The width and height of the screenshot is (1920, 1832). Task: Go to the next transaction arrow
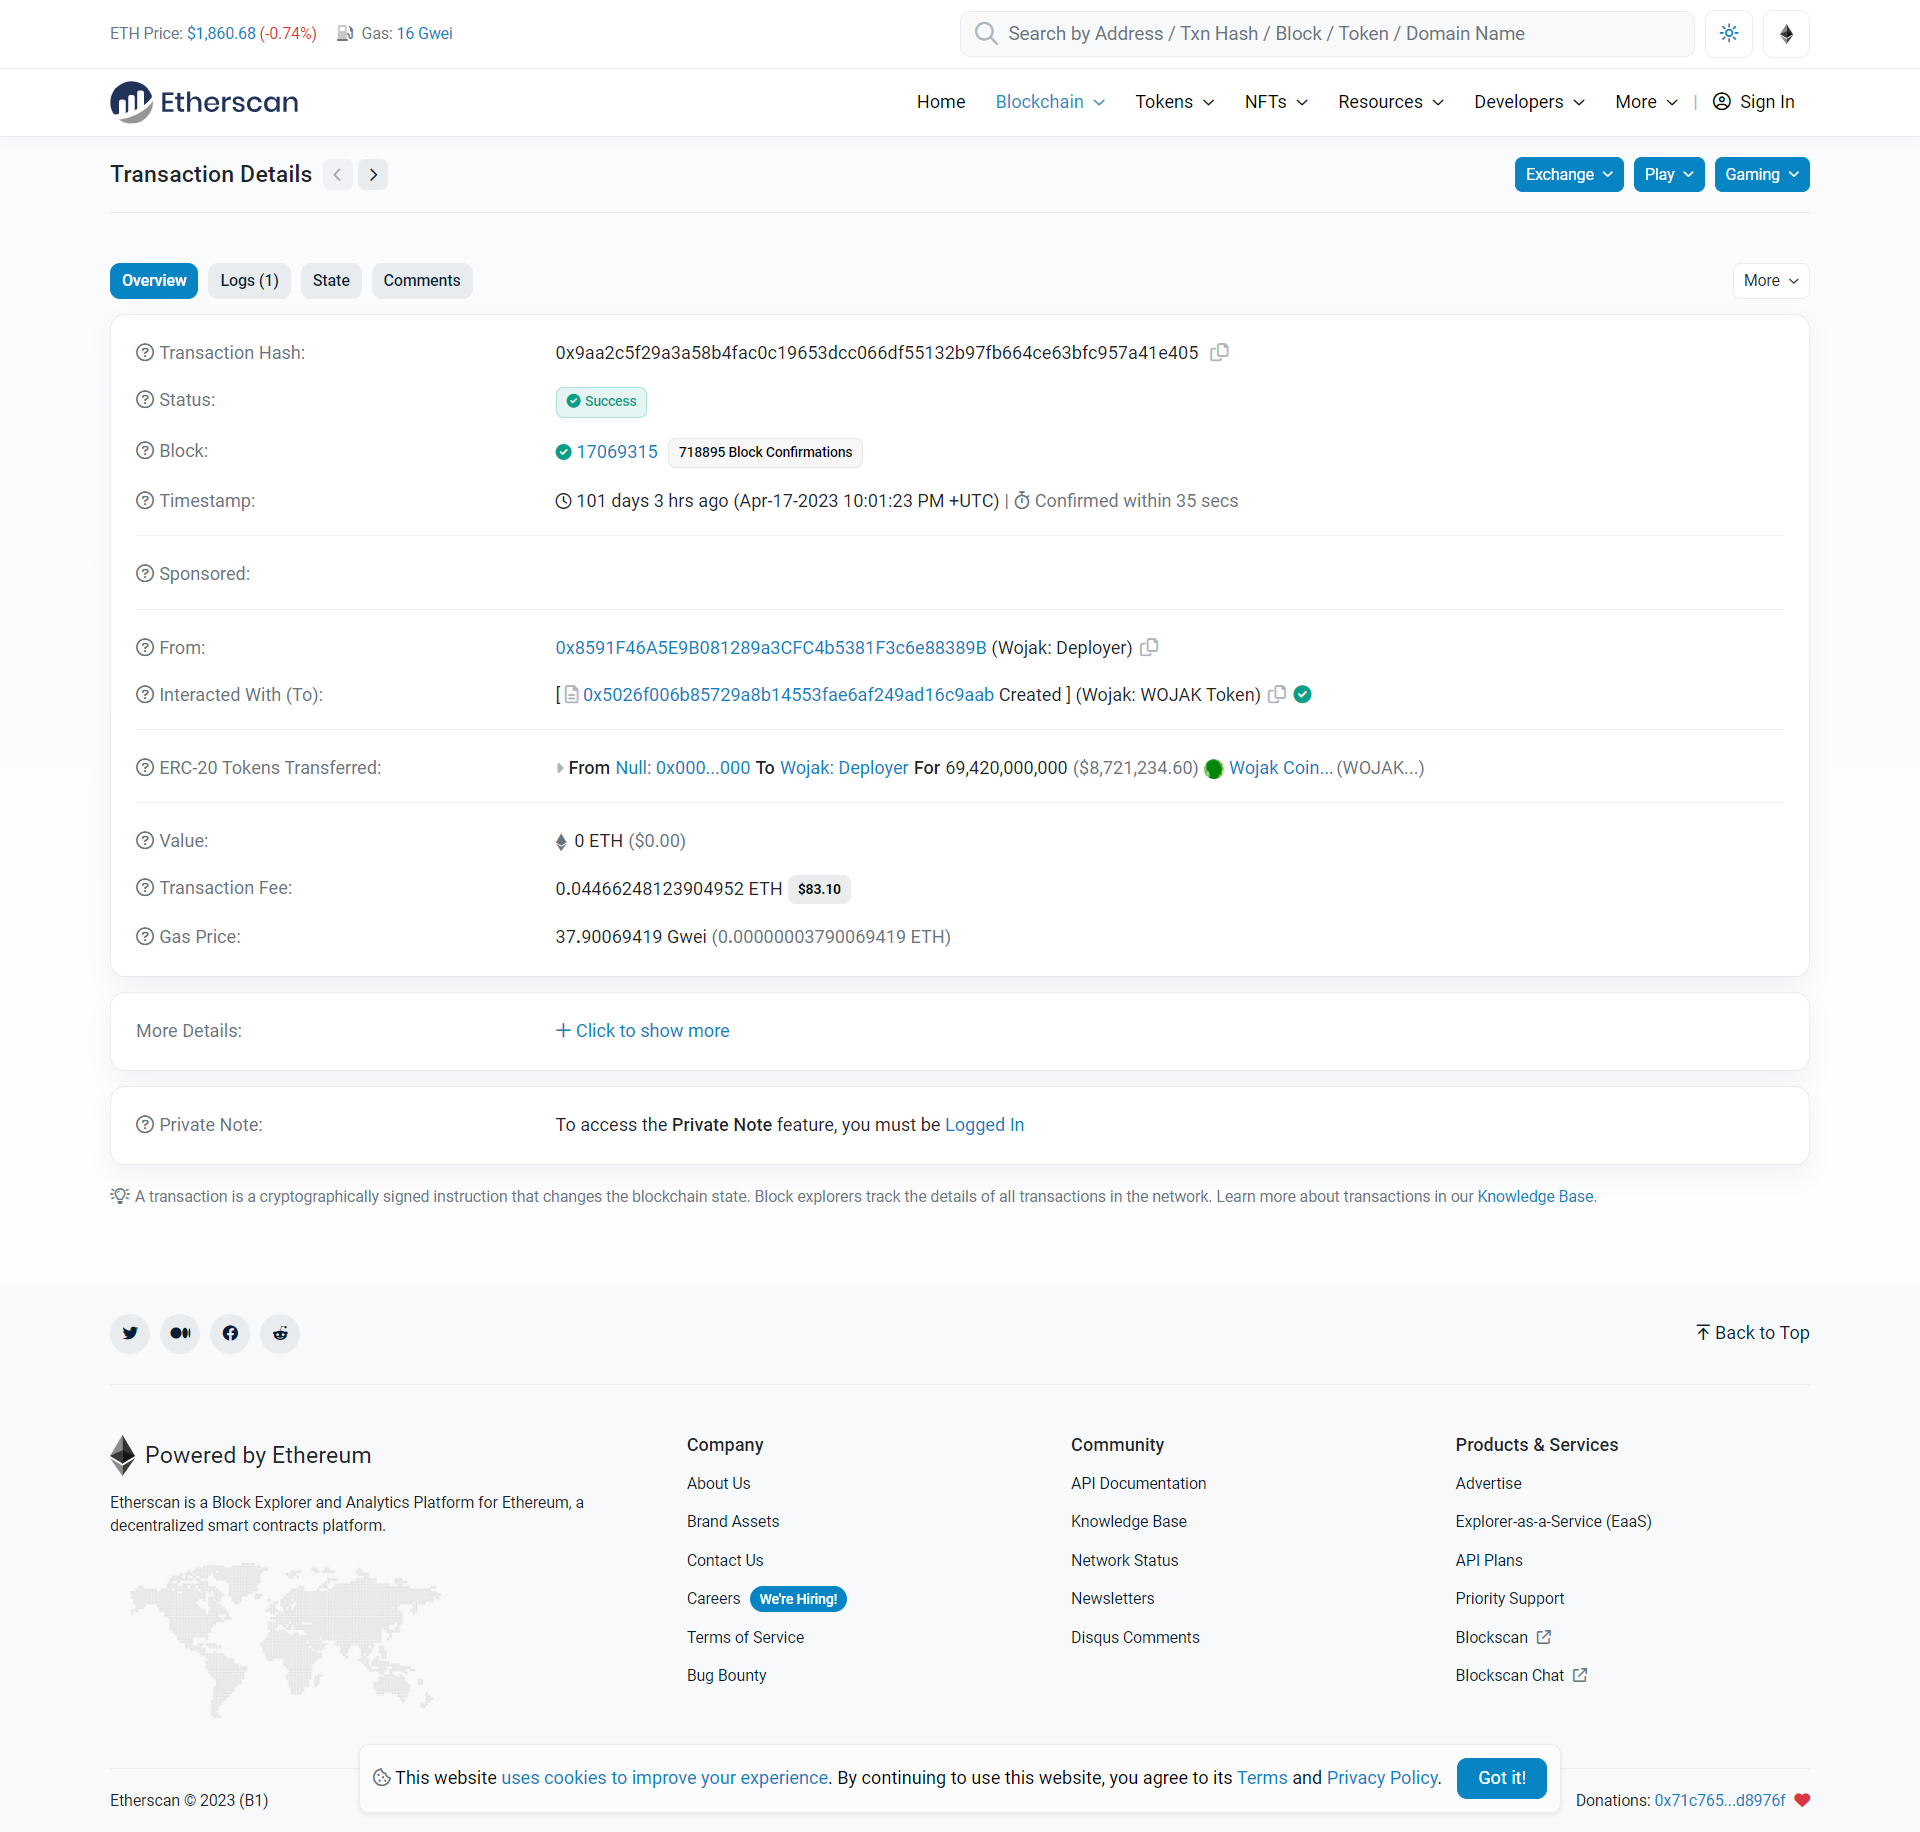(x=373, y=175)
